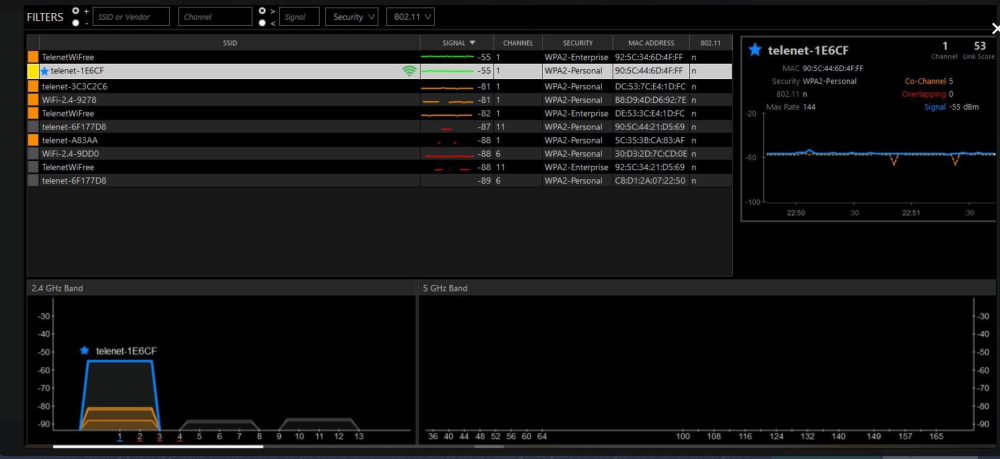The height and width of the screenshot is (459, 1000).
Task: Click channel 11 on the 2.4 GHz axis
Action: (x=319, y=437)
